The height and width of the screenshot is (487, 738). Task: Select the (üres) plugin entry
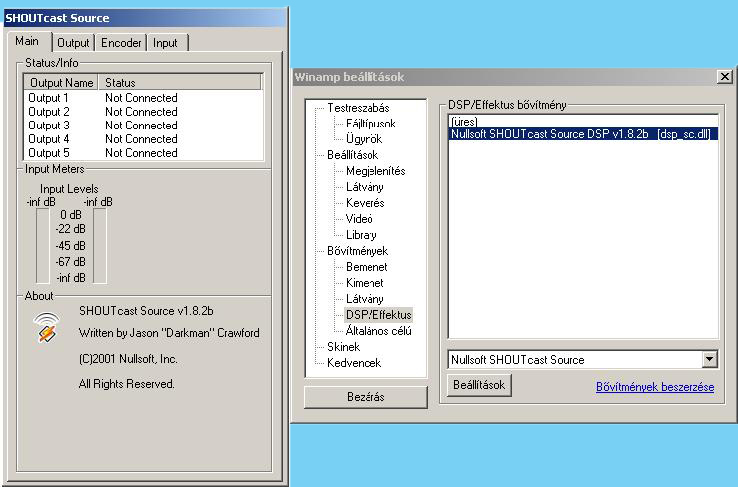(x=583, y=121)
